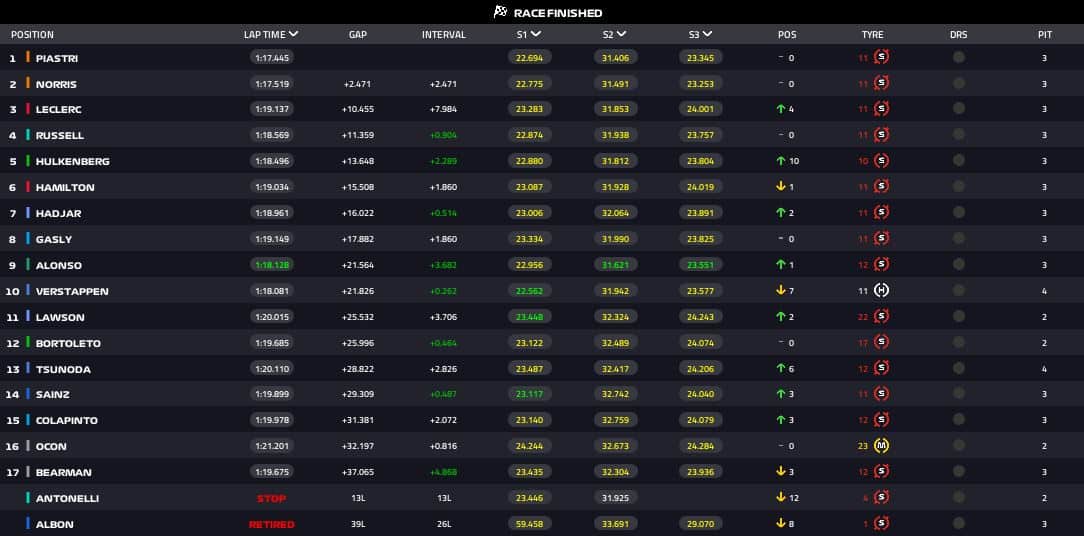Click Sainz's DRS indicator dot
Viewport: 1084px width, 536px height.
[x=959, y=394]
